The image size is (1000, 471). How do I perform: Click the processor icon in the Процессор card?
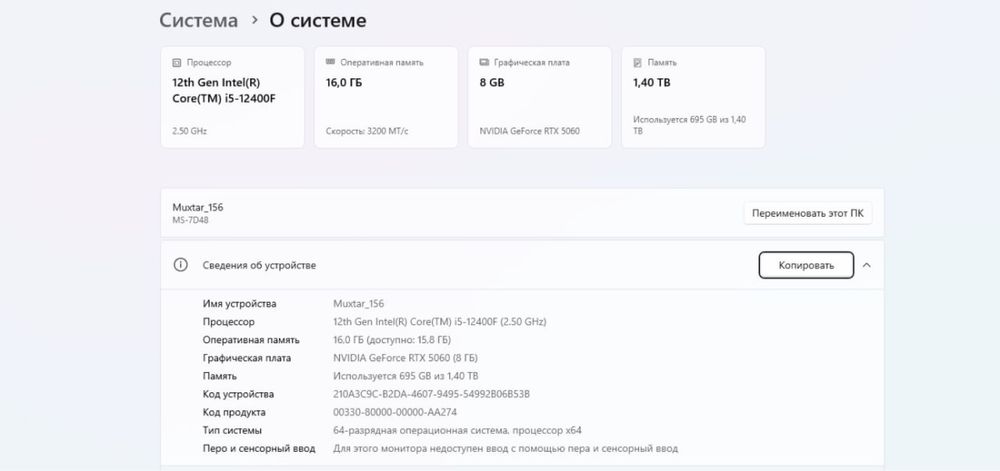coord(177,62)
